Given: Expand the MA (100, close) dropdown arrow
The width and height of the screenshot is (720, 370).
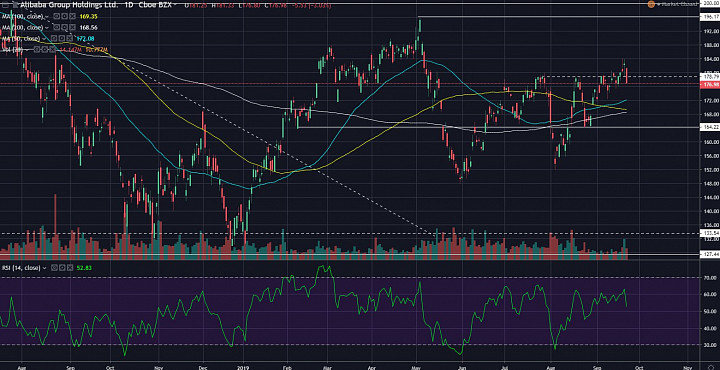Looking at the screenshot, I should click(x=46, y=17).
